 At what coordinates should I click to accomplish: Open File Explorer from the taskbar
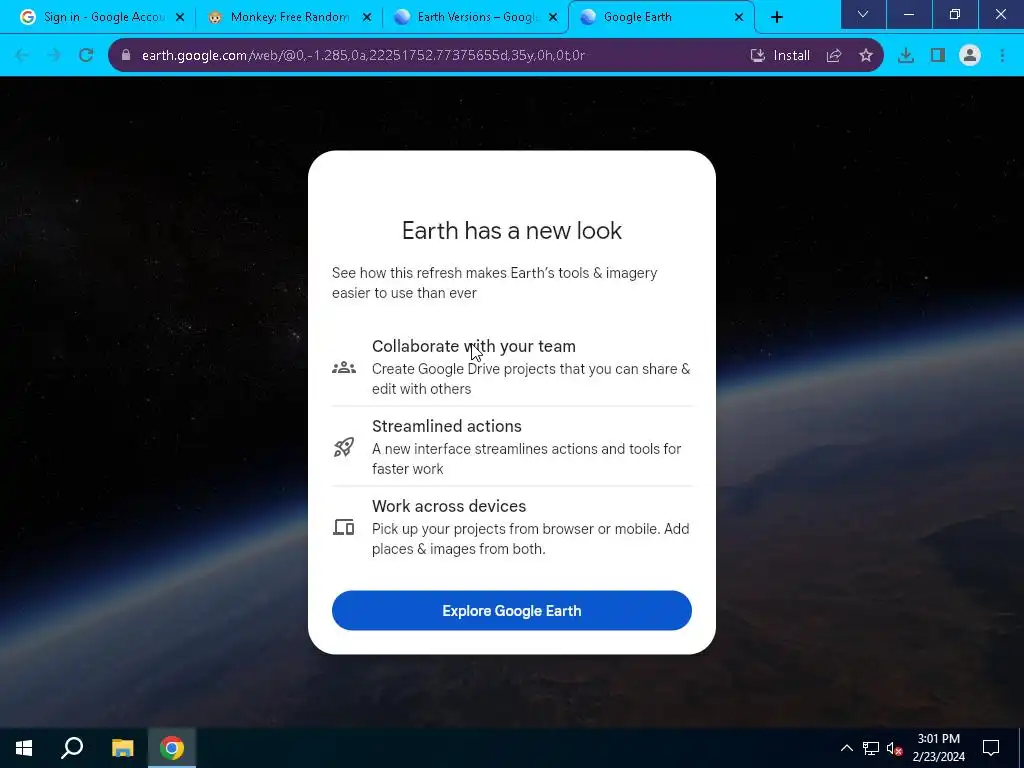(x=122, y=748)
